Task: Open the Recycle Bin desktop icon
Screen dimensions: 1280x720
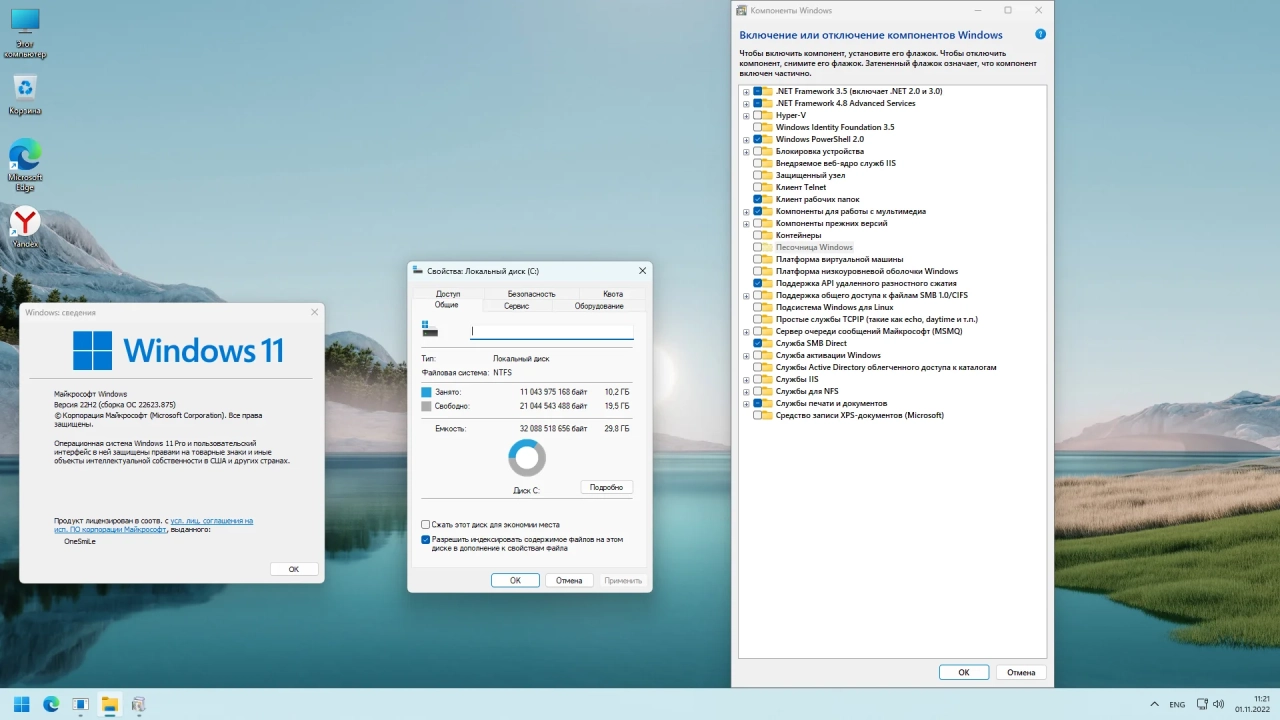Action: (25, 95)
